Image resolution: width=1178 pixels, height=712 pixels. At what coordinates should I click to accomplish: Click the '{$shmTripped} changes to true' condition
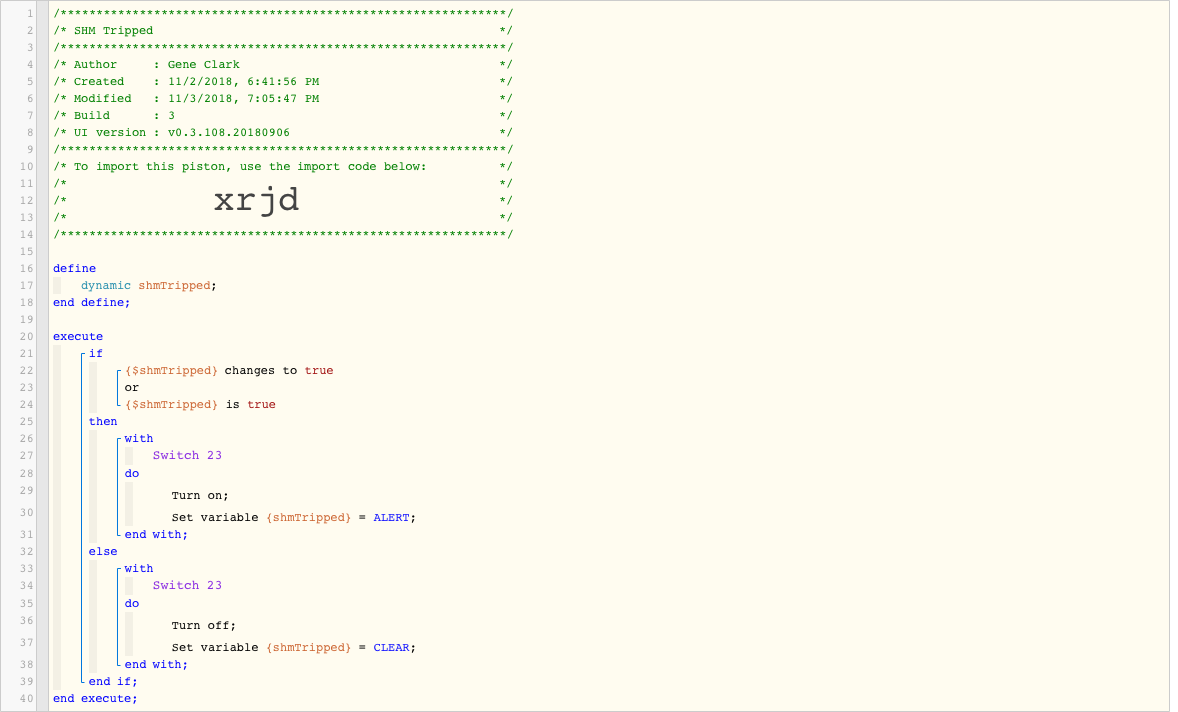(229, 370)
